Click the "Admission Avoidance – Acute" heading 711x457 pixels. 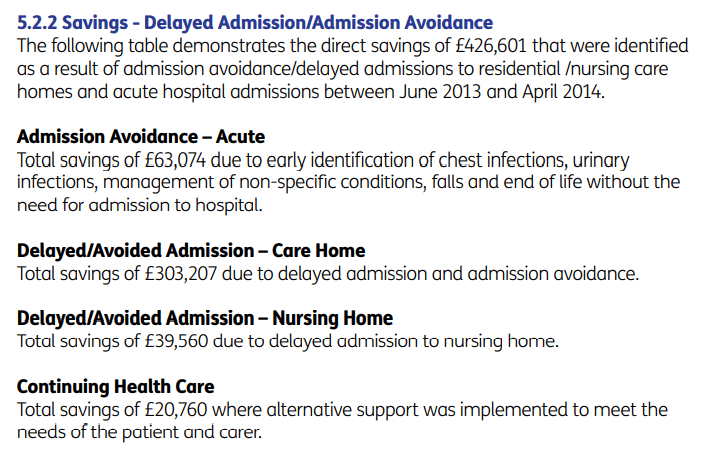click(x=141, y=137)
